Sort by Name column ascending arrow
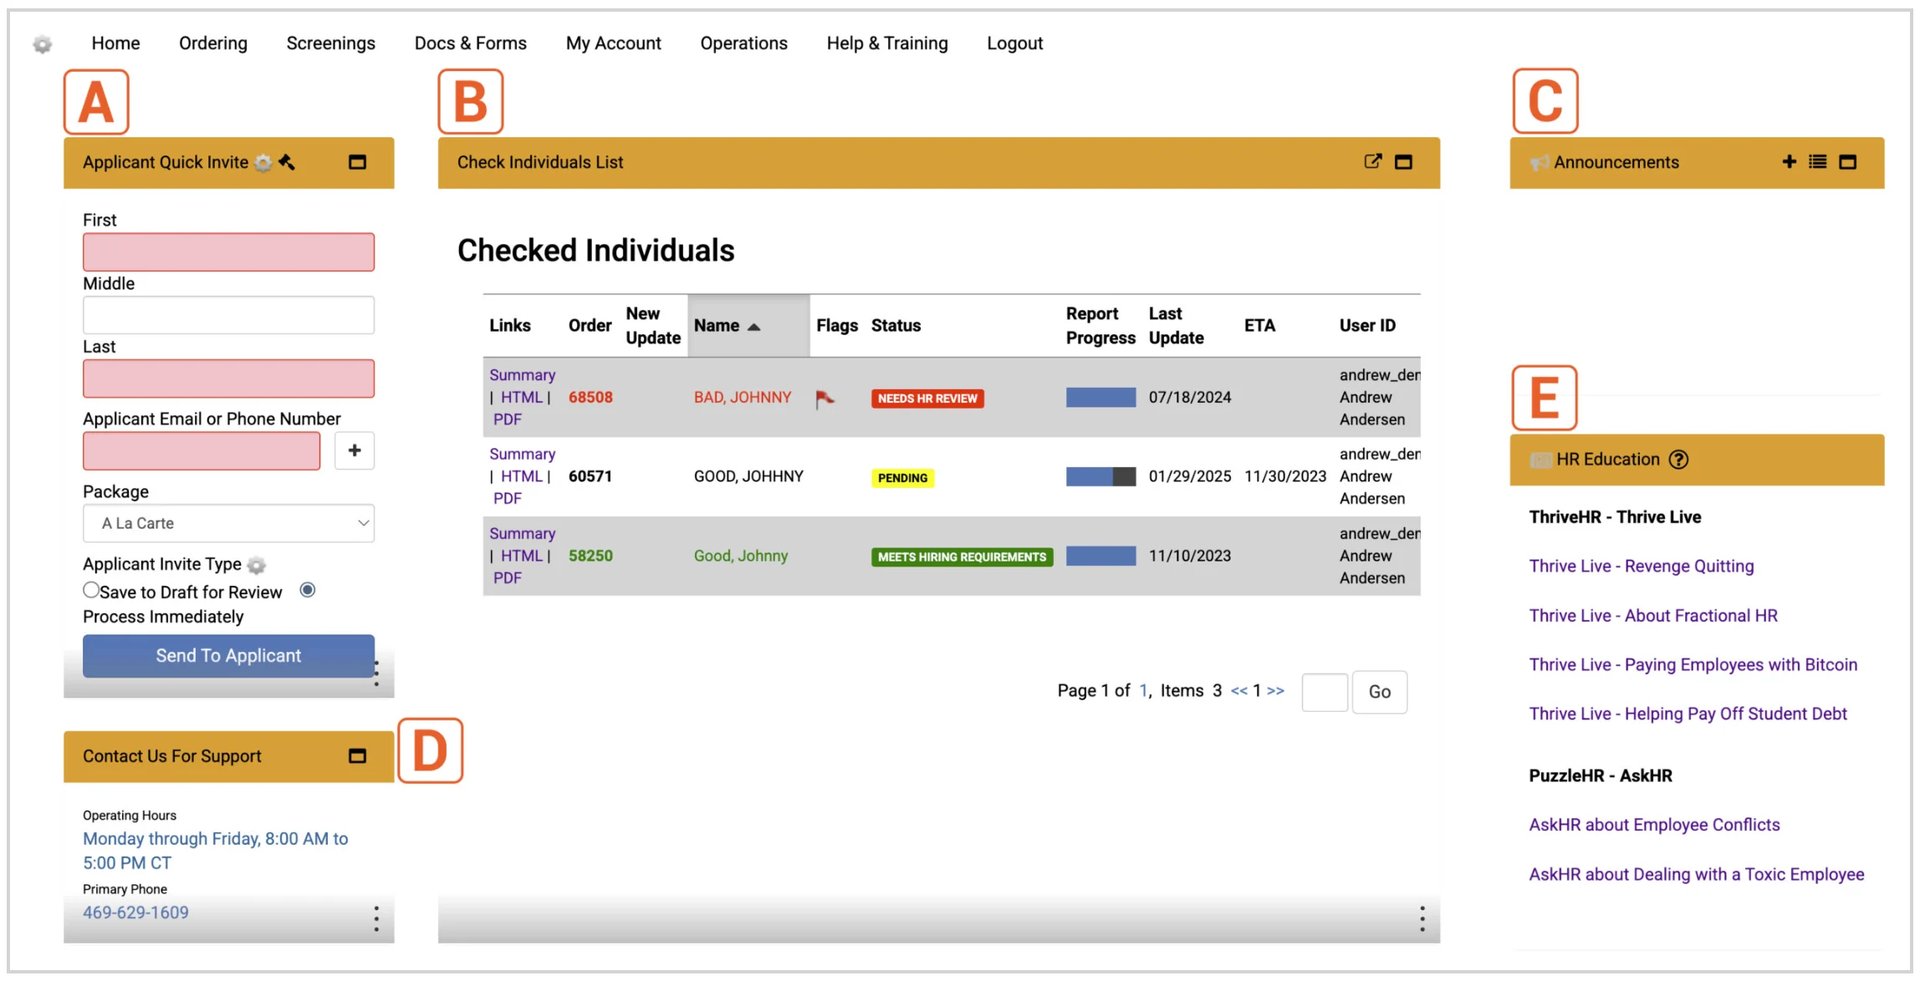This screenshot has height=981, width=1920. pyautogui.click(x=754, y=327)
